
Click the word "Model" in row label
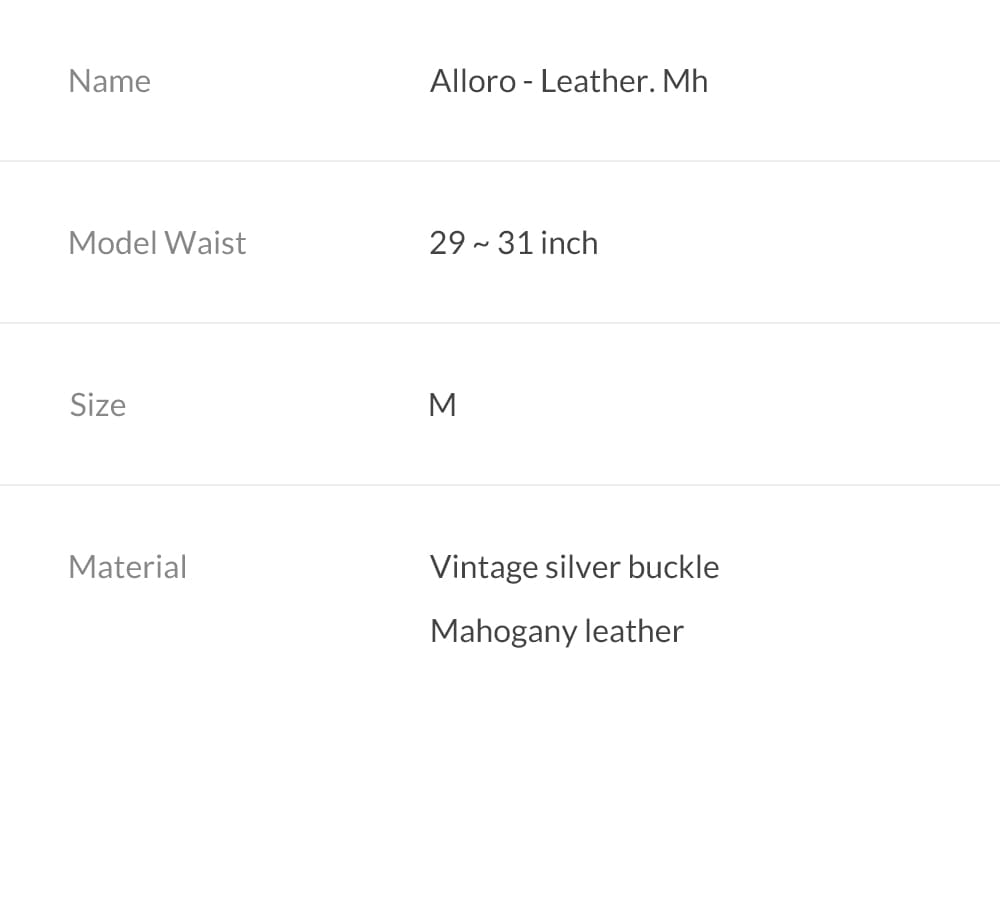click(x=112, y=243)
